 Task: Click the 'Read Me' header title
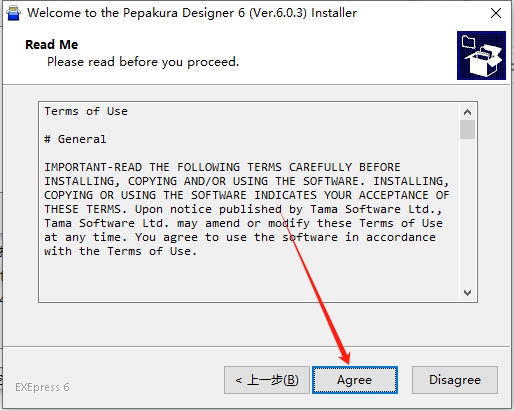(52, 45)
